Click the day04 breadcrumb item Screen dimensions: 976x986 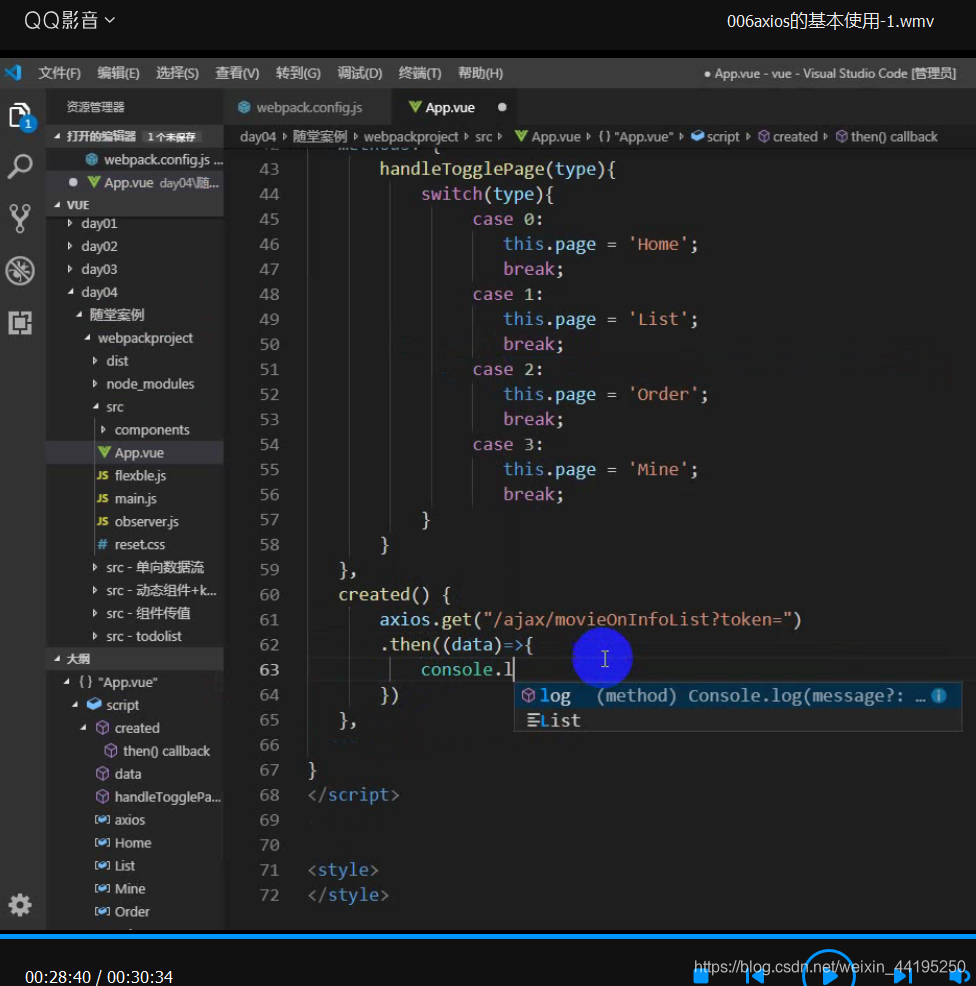(258, 136)
